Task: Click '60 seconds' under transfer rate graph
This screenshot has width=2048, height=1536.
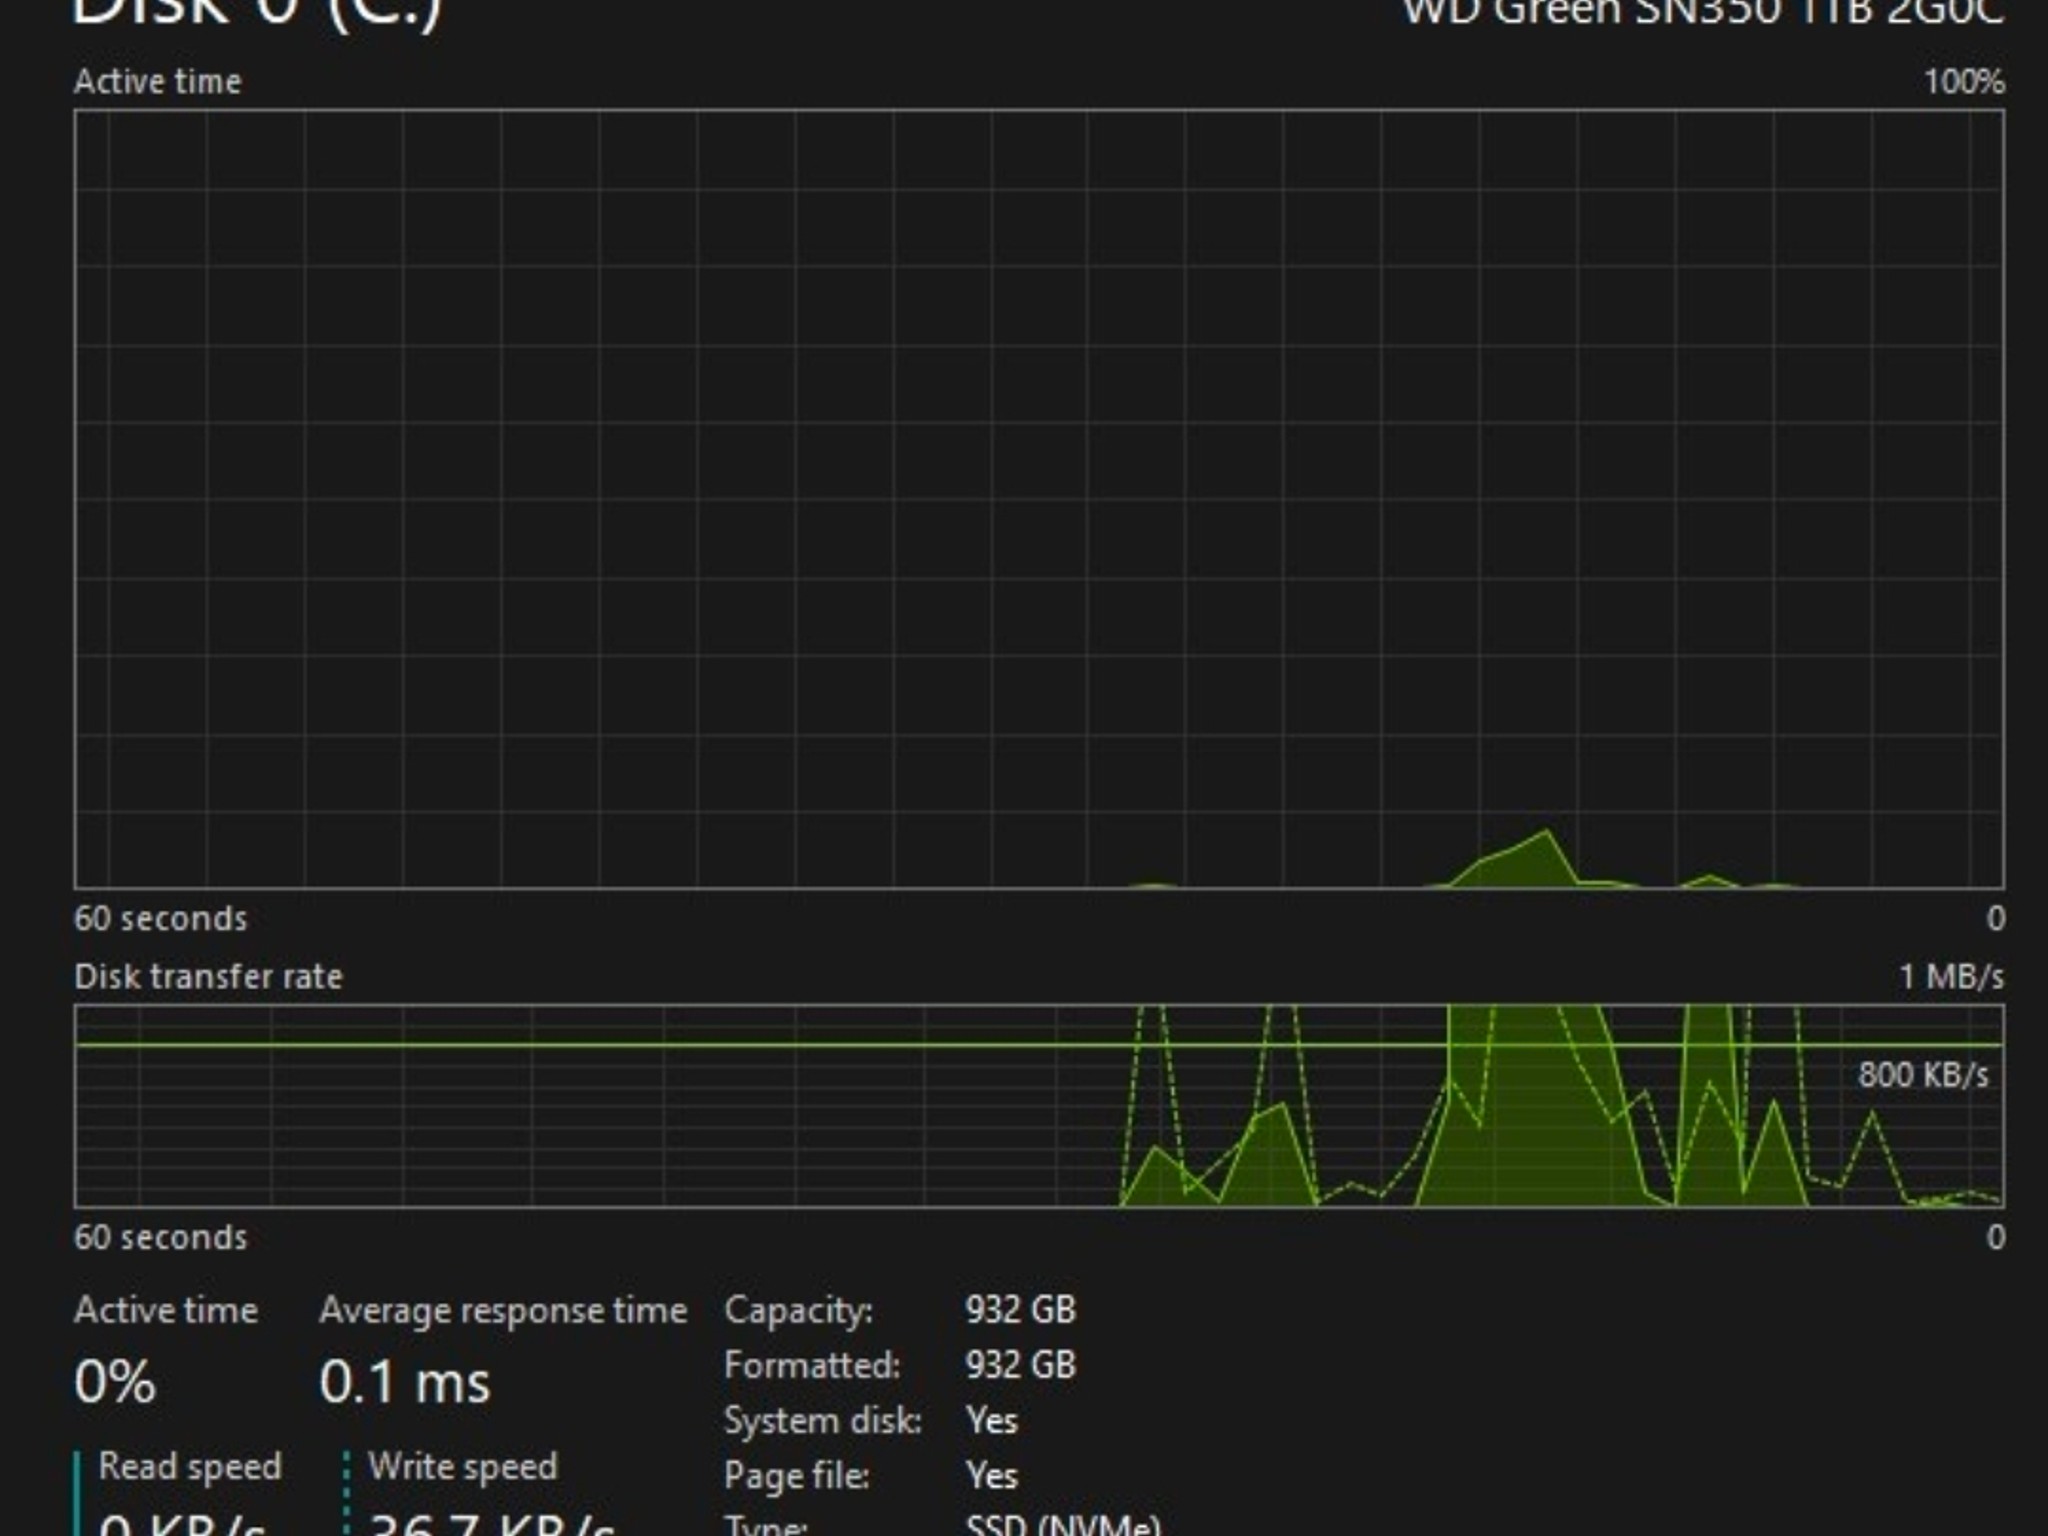Action: [160, 1237]
